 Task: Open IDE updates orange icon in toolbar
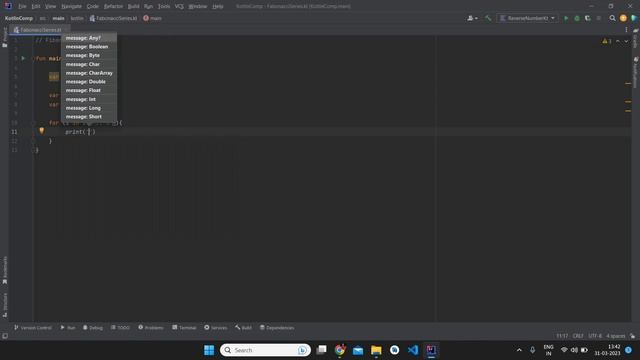click(623, 18)
